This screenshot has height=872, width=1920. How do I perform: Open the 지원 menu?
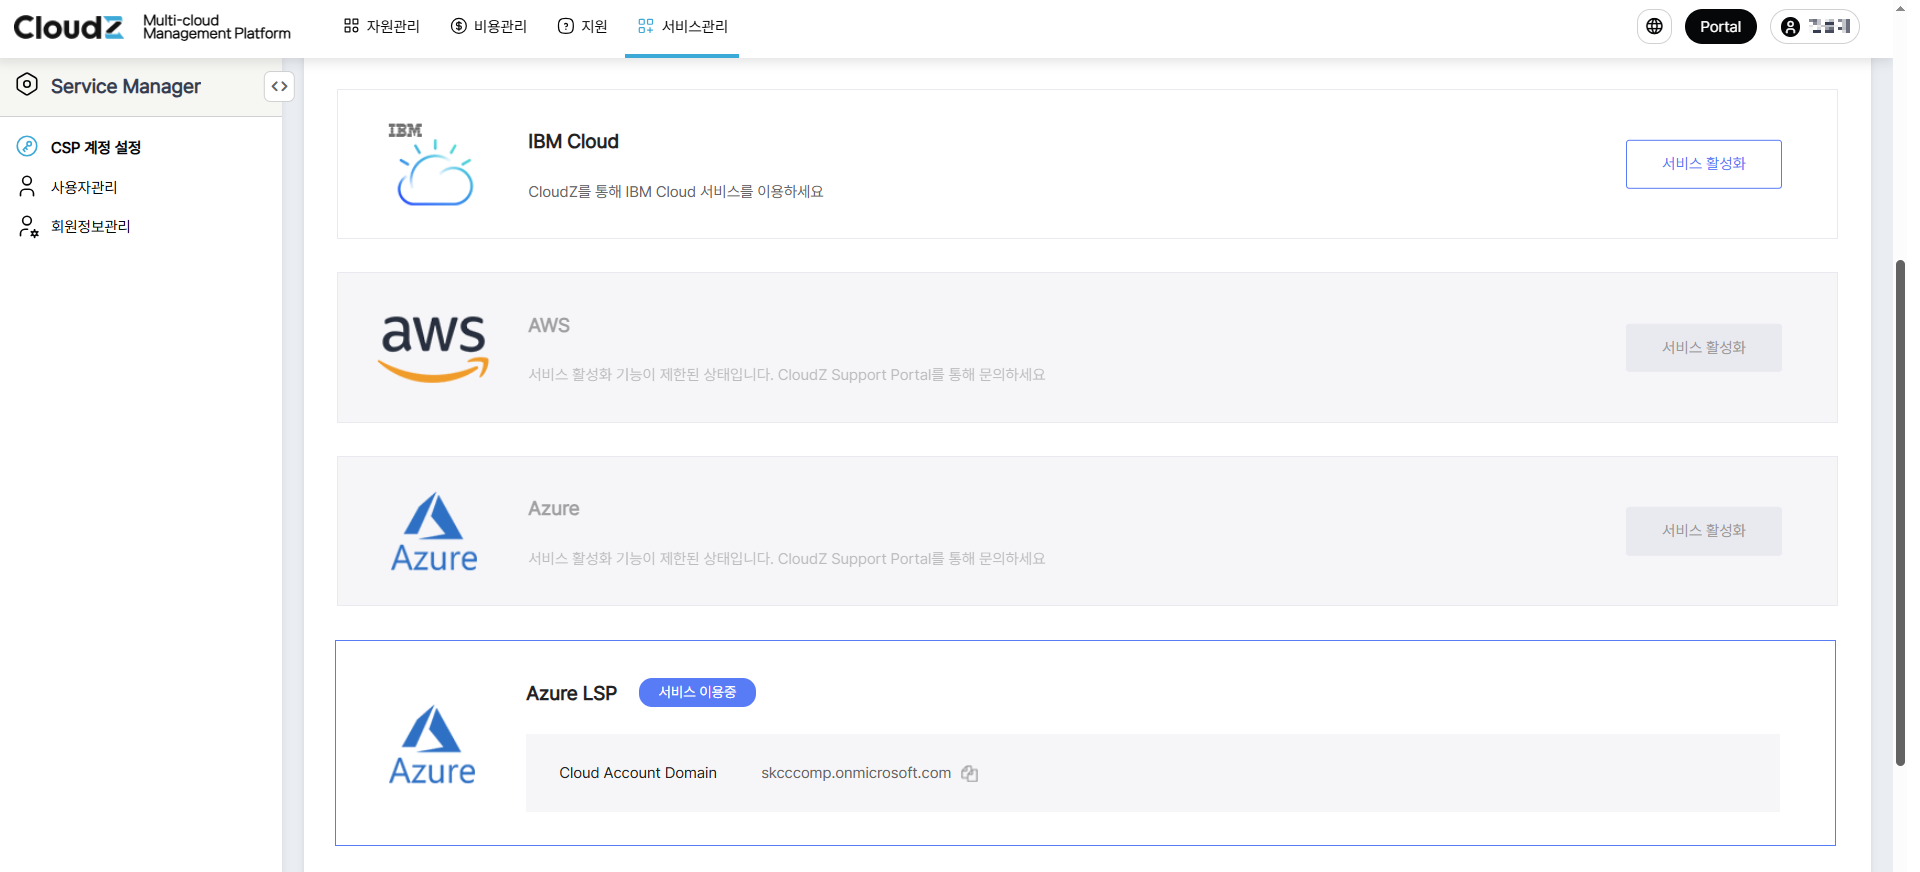(x=582, y=27)
